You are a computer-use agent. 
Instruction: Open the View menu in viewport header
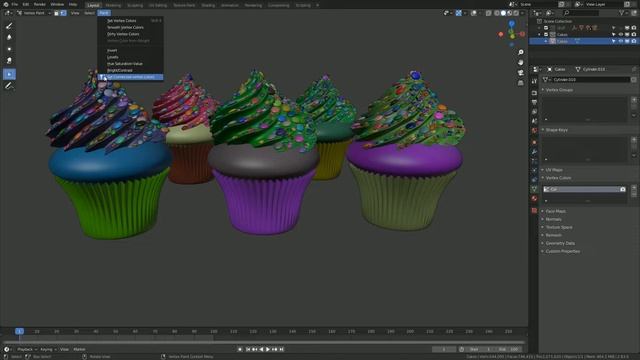75,13
